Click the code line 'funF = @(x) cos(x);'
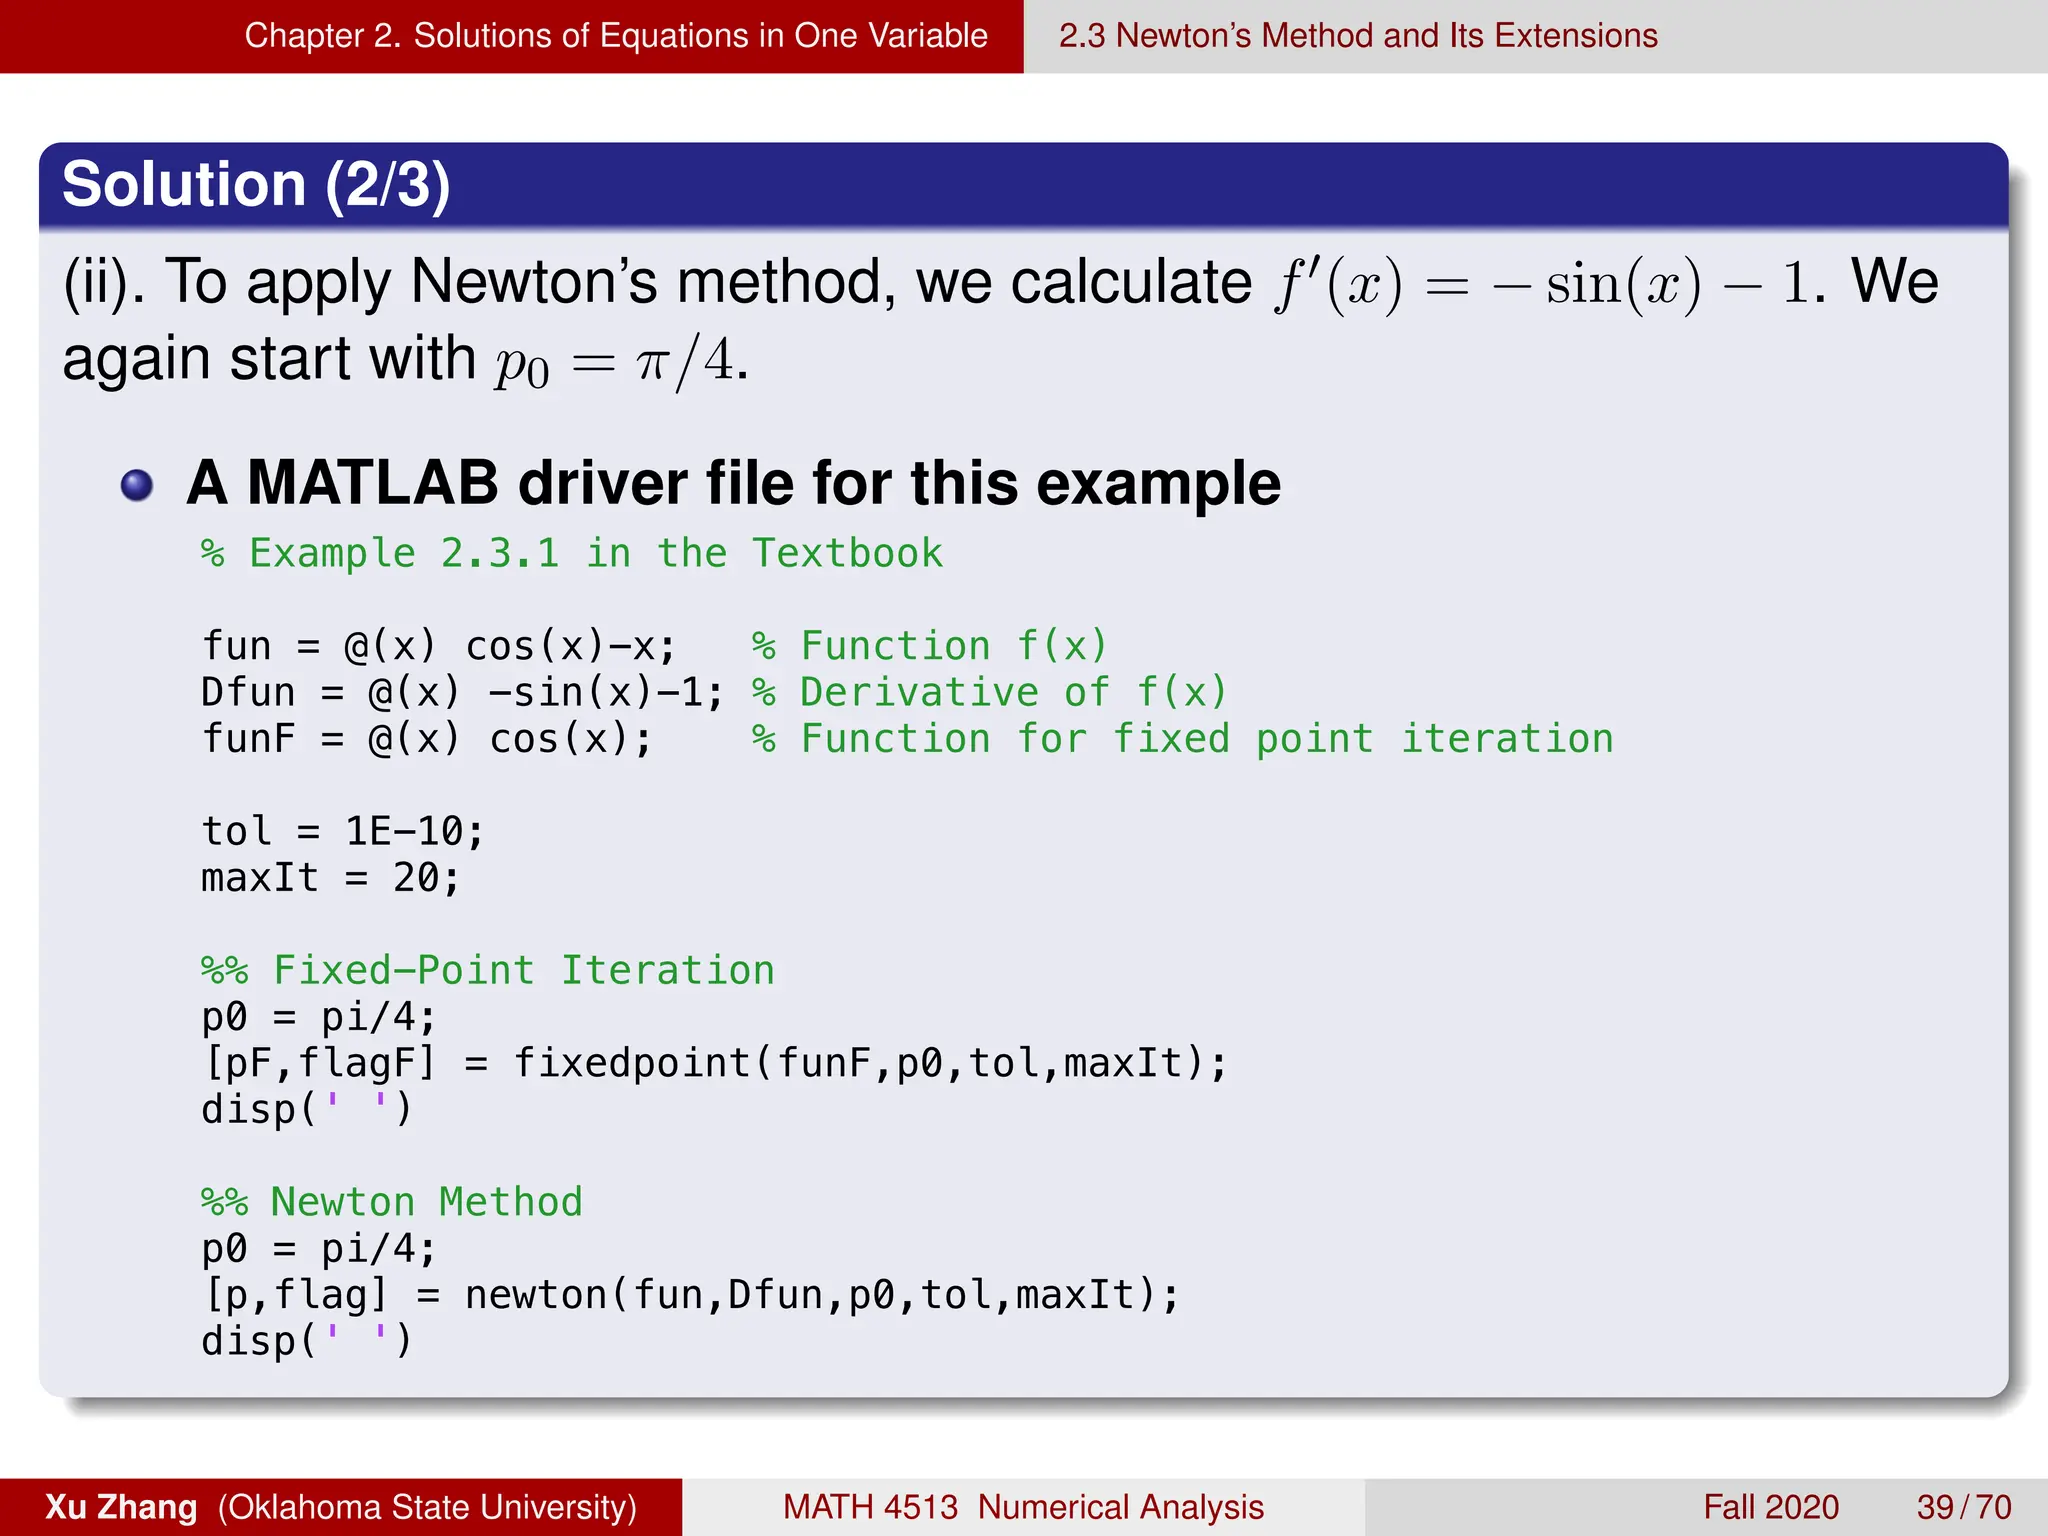 pyautogui.click(x=428, y=739)
